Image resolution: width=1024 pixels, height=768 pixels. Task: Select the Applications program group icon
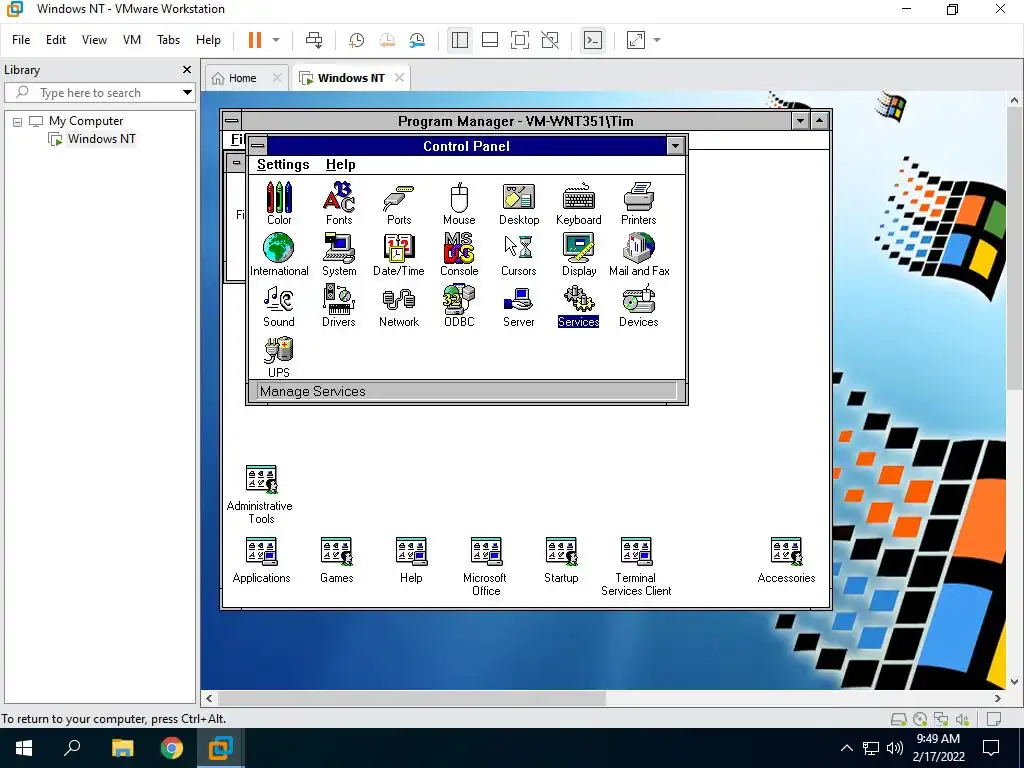point(261,560)
